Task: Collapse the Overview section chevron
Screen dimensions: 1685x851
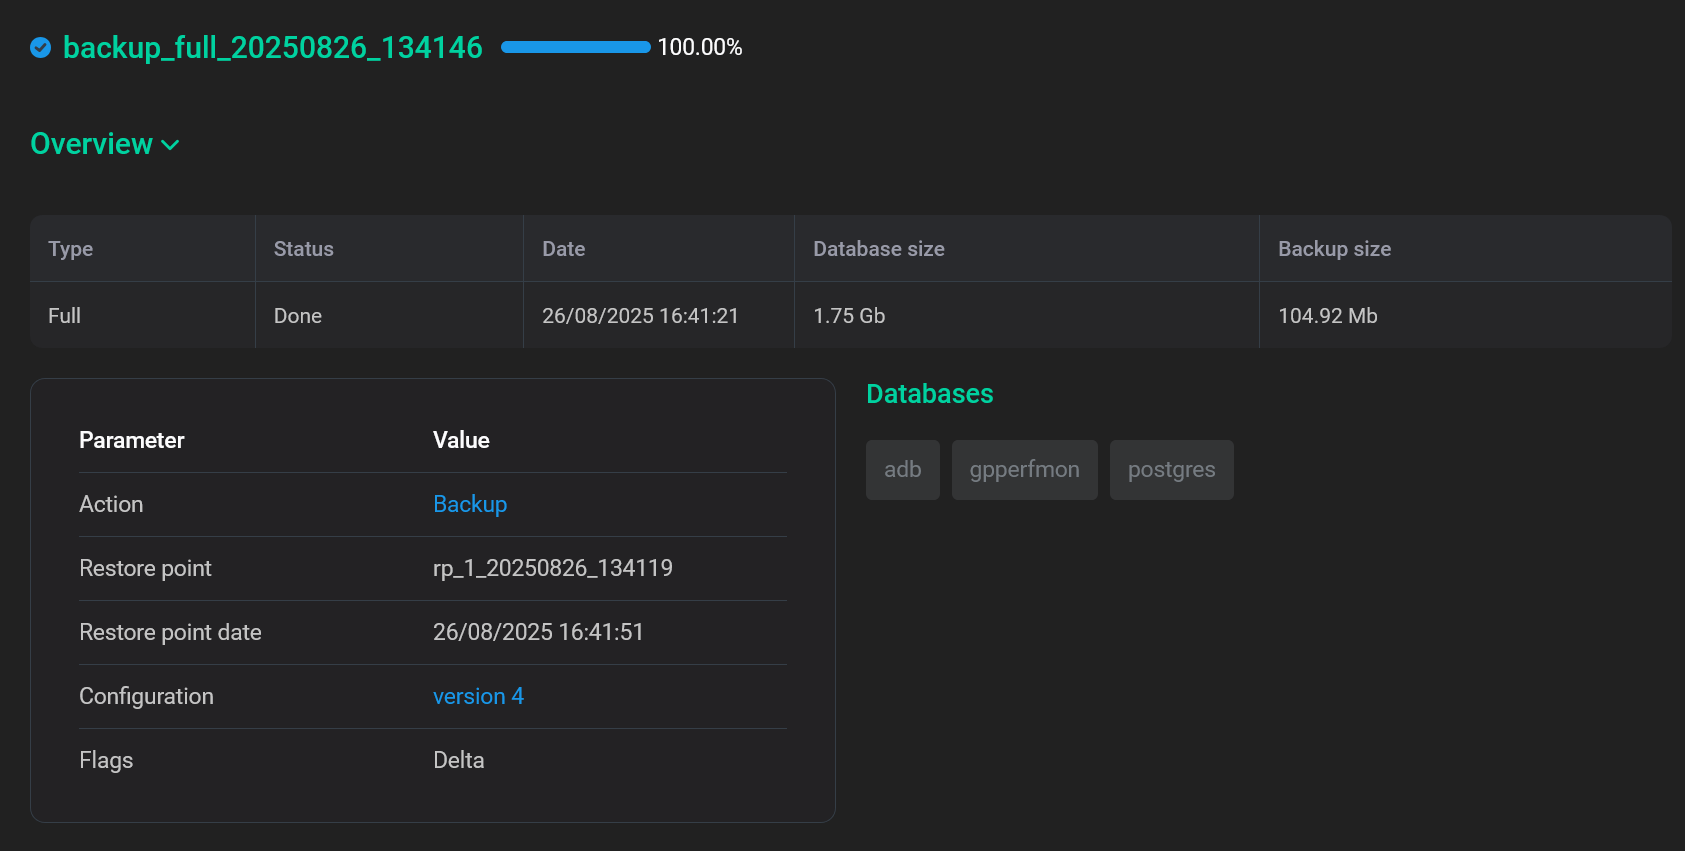Action: click(x=171, y=145)
